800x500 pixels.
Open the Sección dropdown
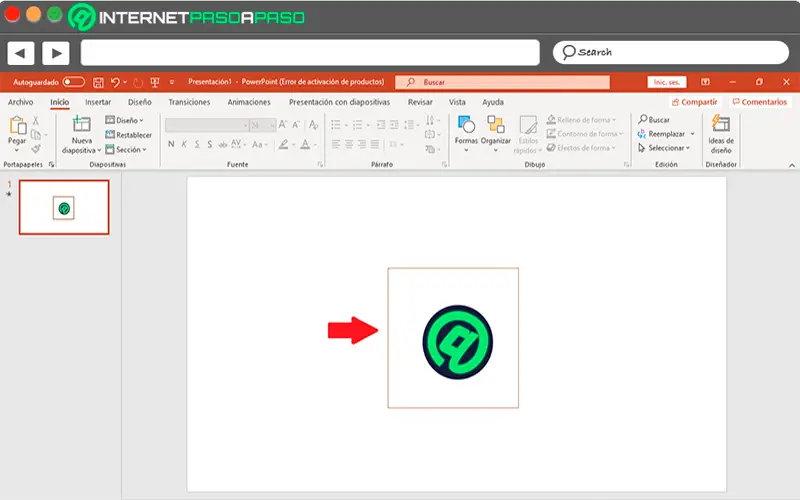click(x=126, y=149)
